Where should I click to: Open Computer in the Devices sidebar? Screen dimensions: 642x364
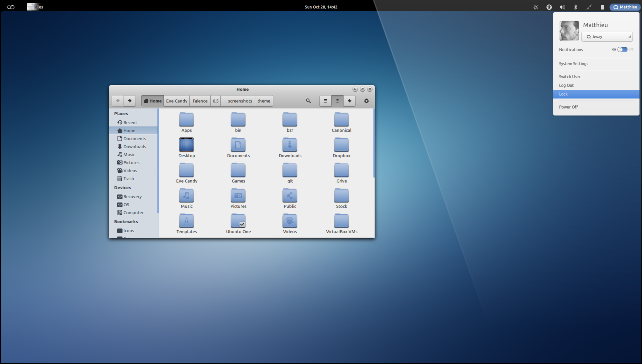pyautogui.click(x=133, y=213)
